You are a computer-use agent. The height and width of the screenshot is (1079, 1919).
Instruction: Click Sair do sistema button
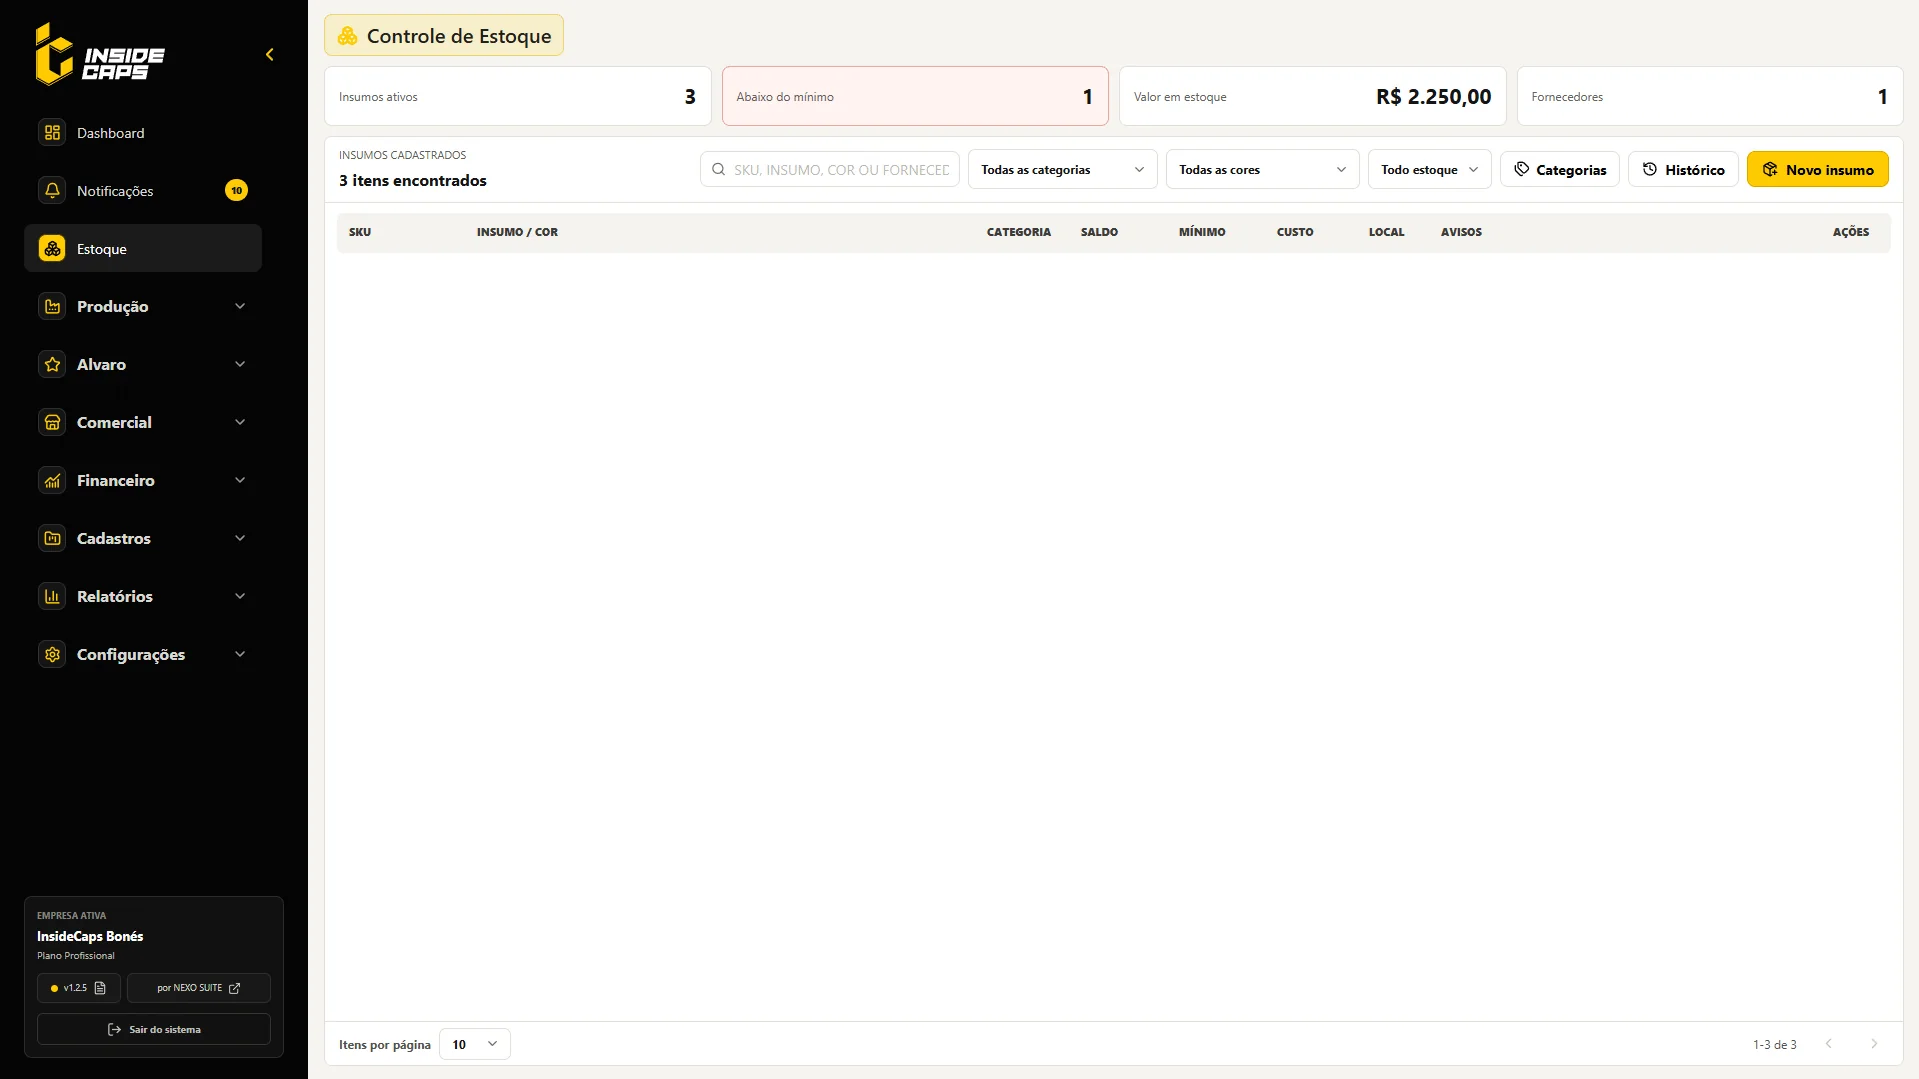pos(154,1029)
